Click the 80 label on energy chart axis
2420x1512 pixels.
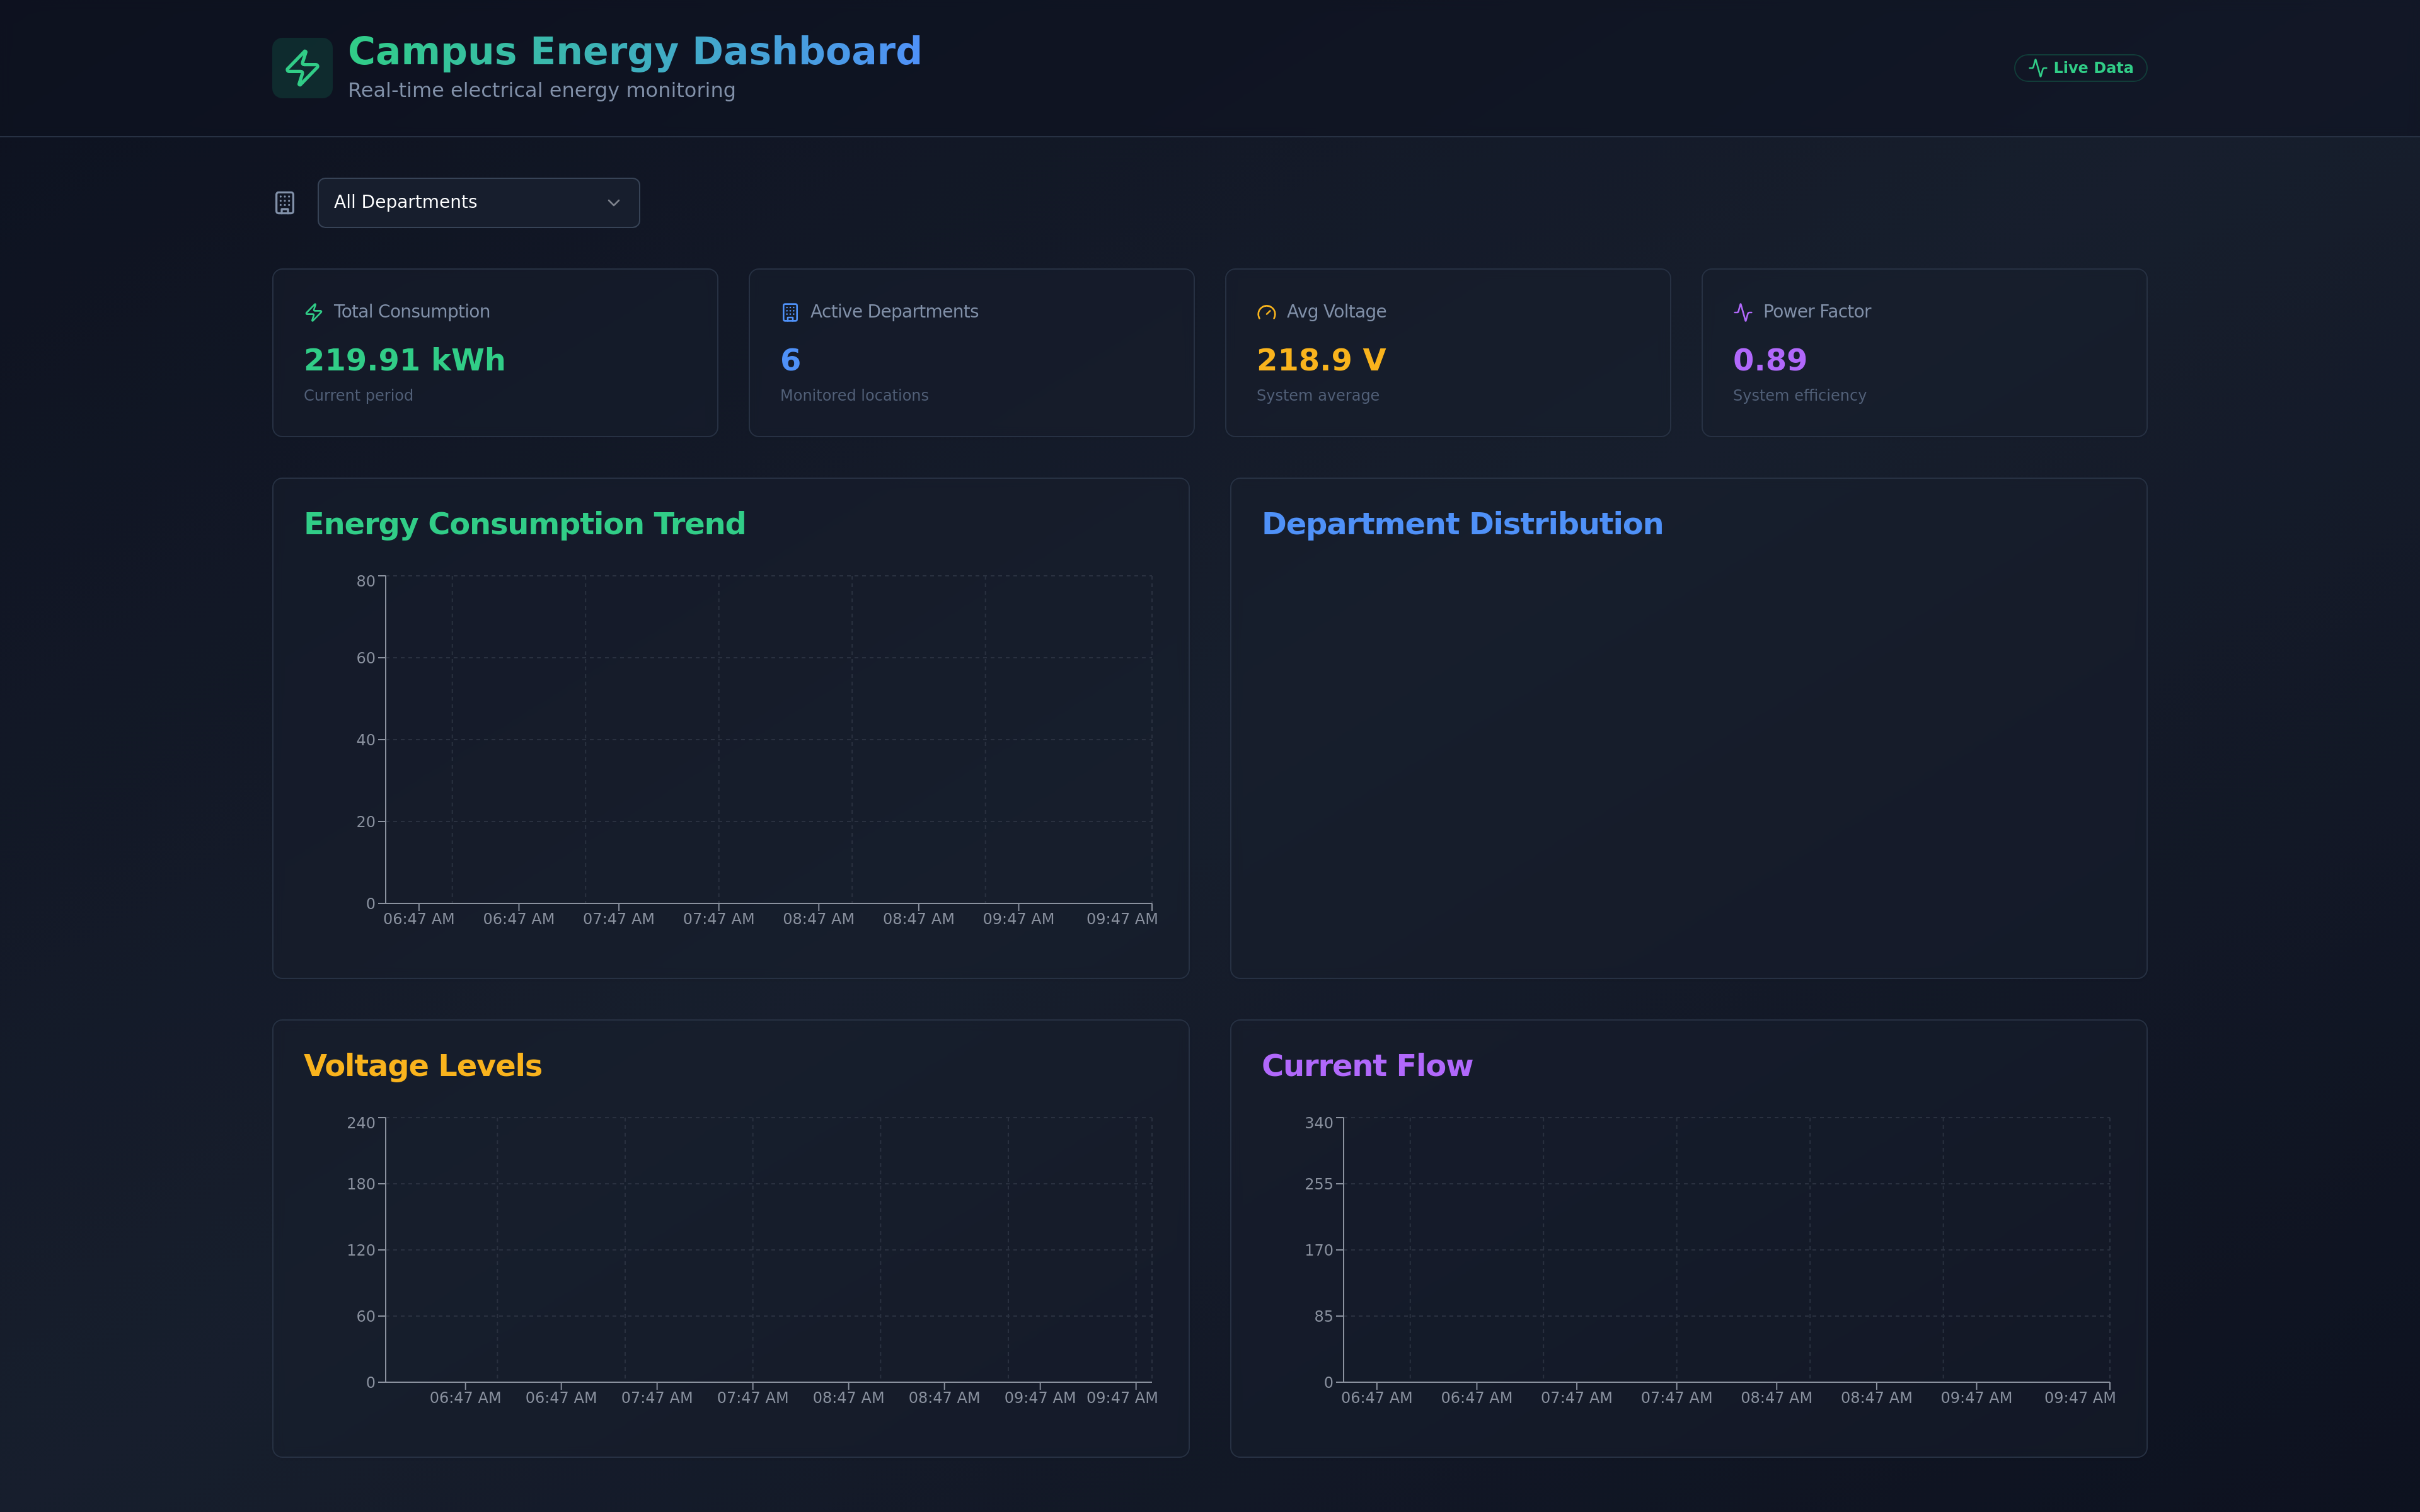coord(365,581)
